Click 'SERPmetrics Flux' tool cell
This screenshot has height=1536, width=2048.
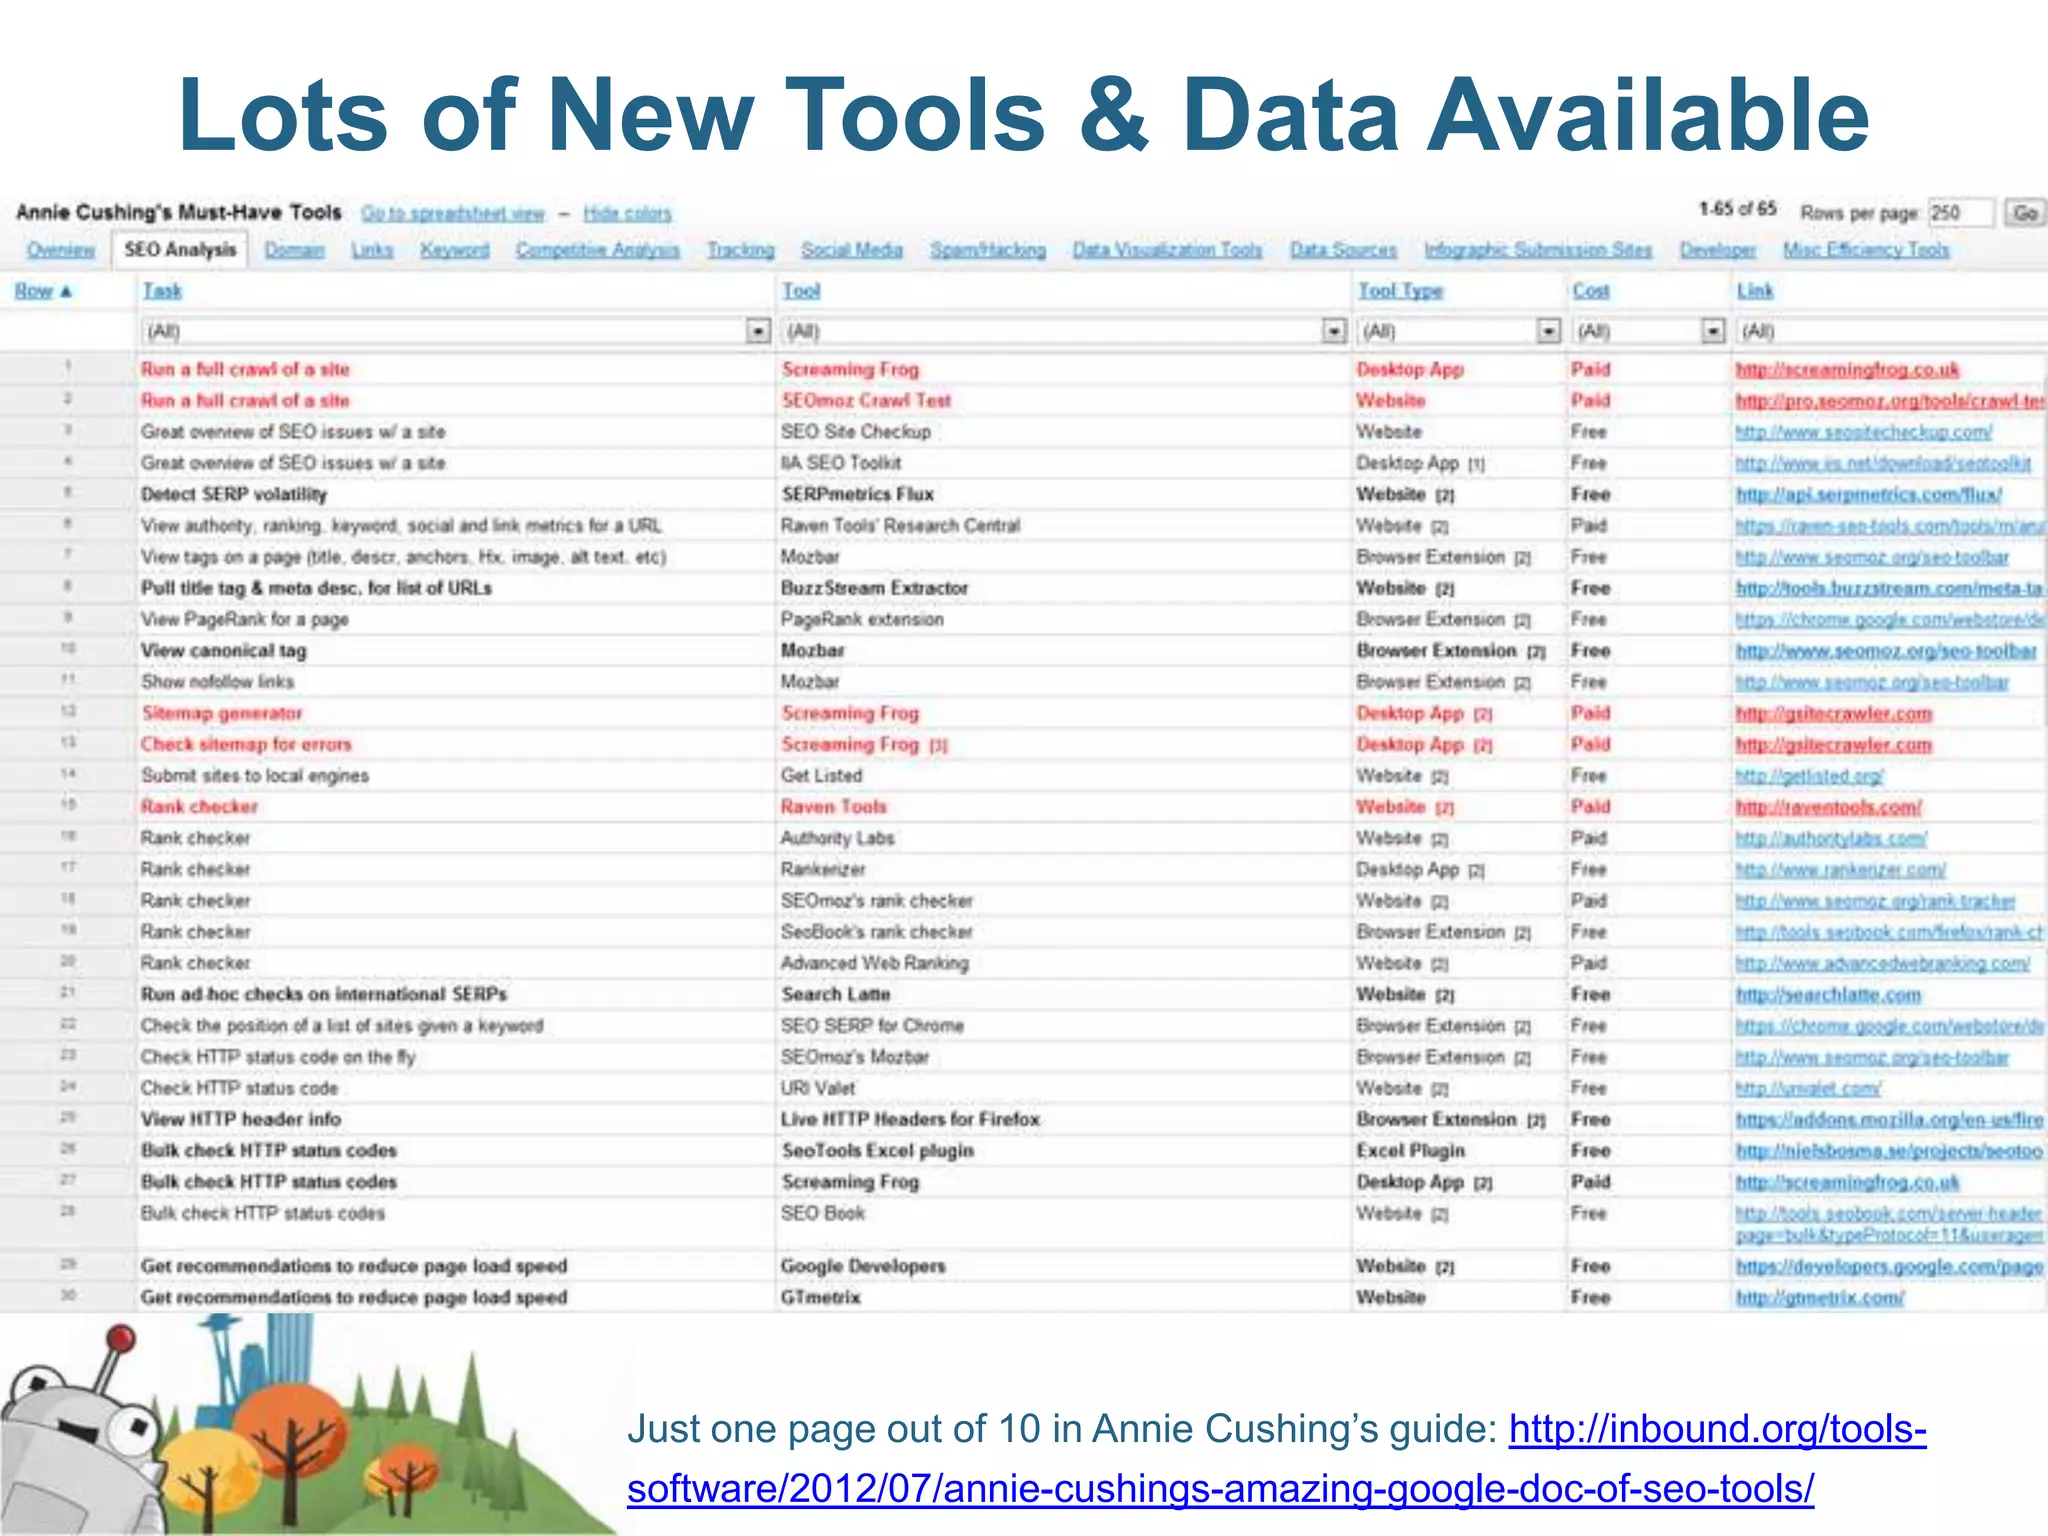(x=857, y=495)
